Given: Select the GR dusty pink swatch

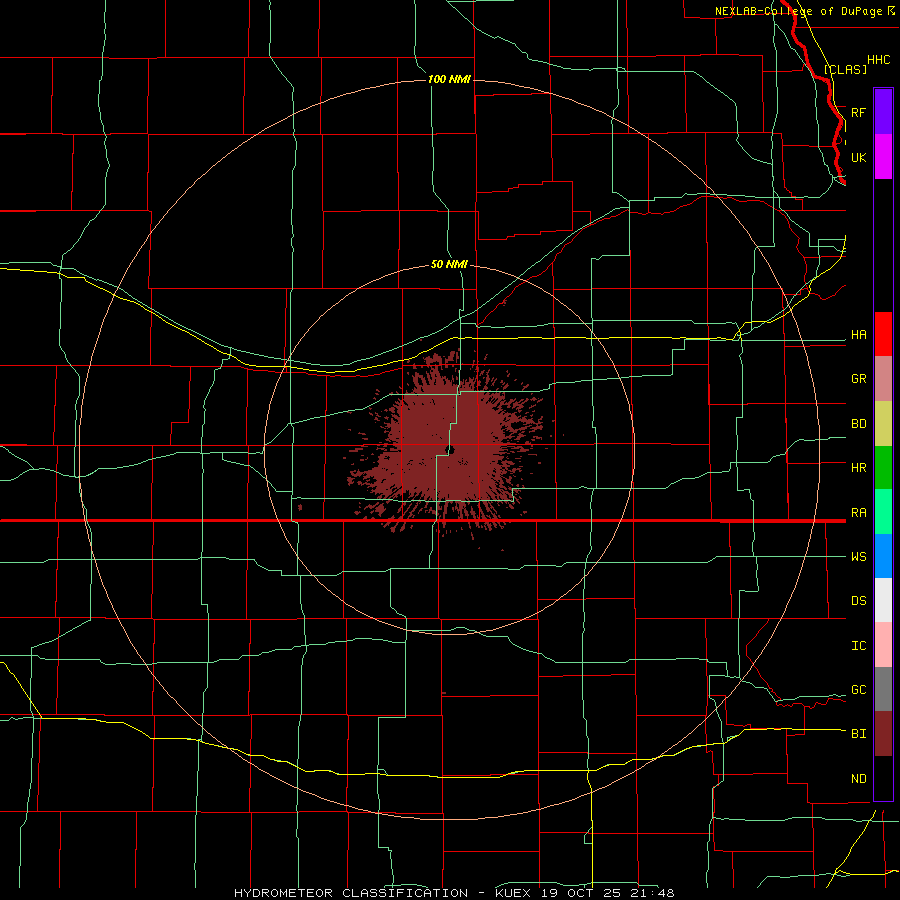Looking at the screenshot, I should pos(883,378).
